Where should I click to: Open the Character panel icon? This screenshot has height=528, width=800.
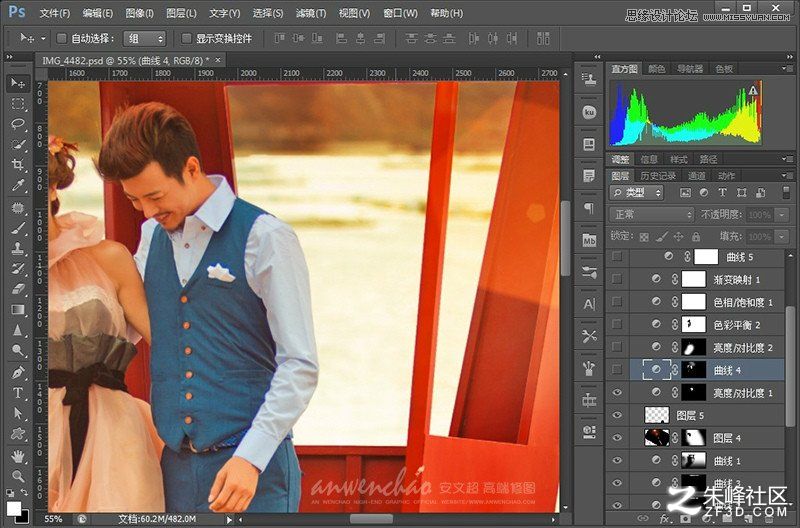[x=589, y=305]
